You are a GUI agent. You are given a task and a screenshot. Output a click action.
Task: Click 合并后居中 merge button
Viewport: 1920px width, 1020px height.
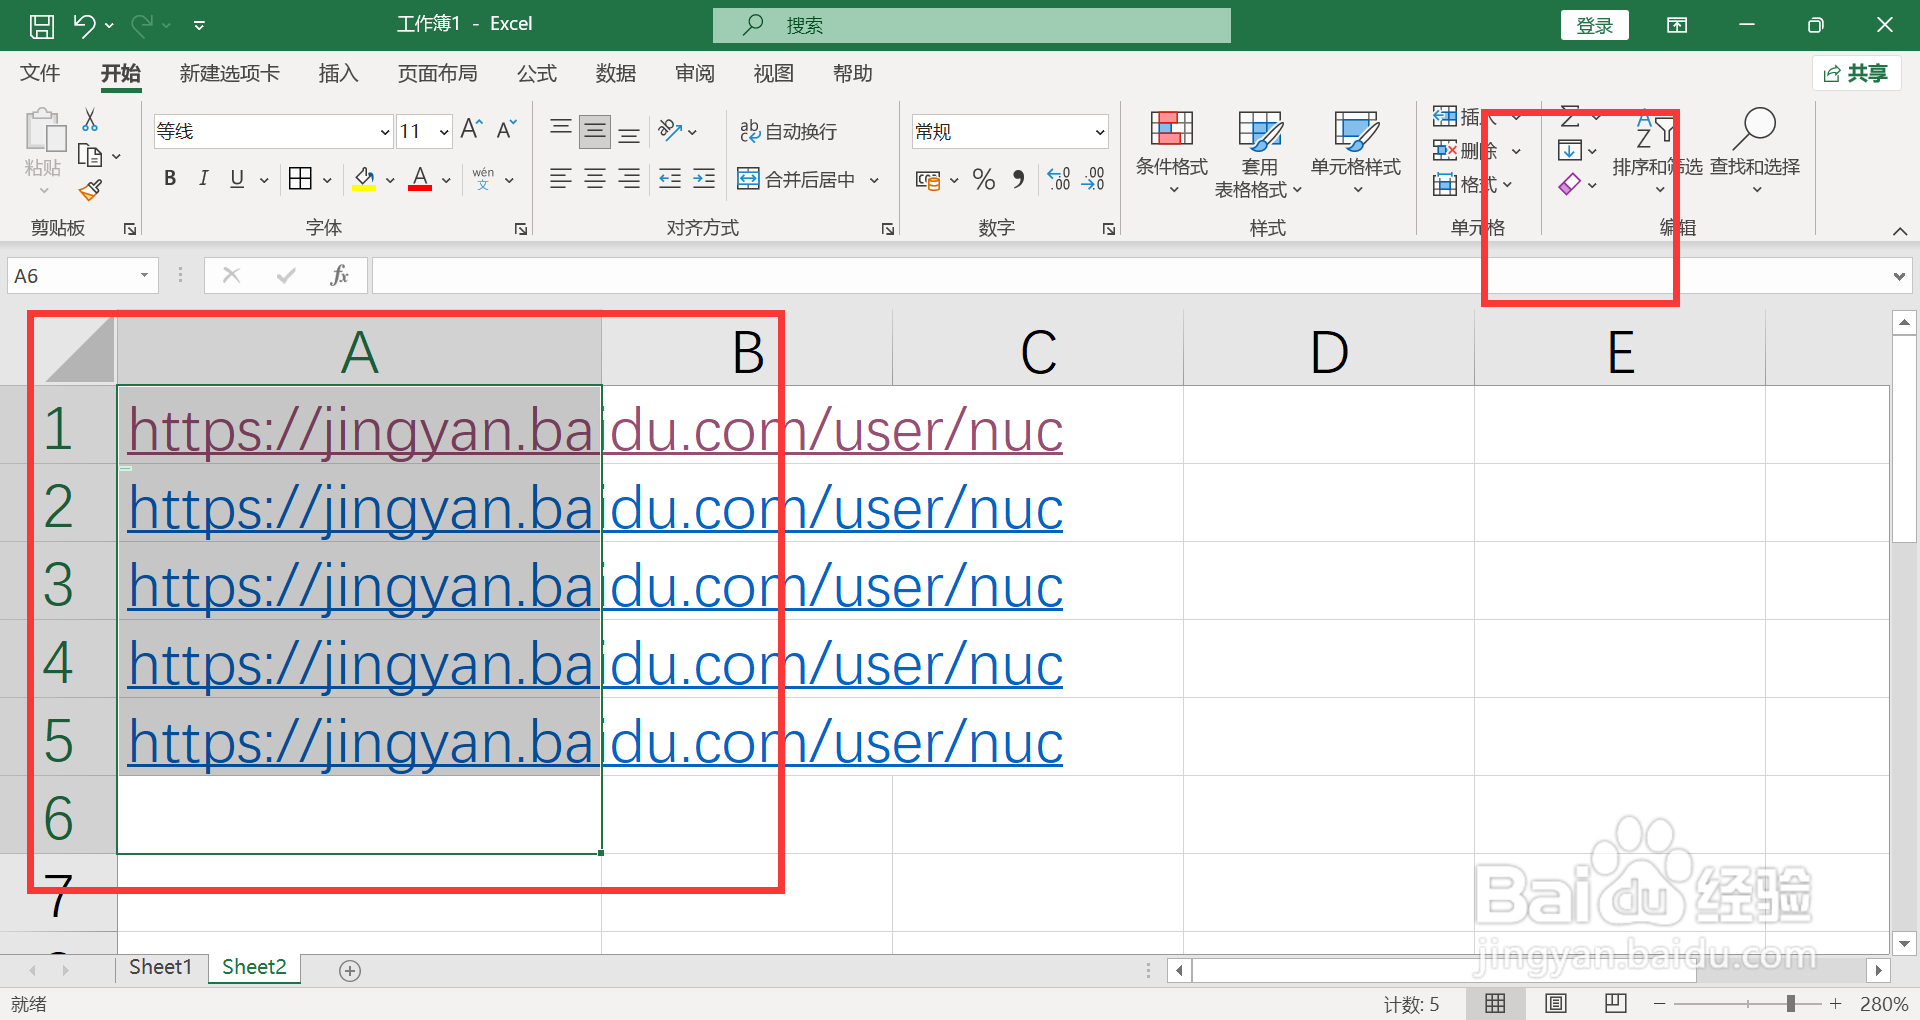pyautogui.click(x=797, y=179)
